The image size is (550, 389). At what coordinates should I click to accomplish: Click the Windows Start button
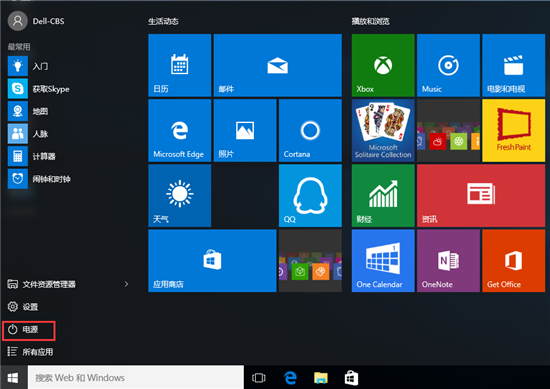tap(13, 377)
